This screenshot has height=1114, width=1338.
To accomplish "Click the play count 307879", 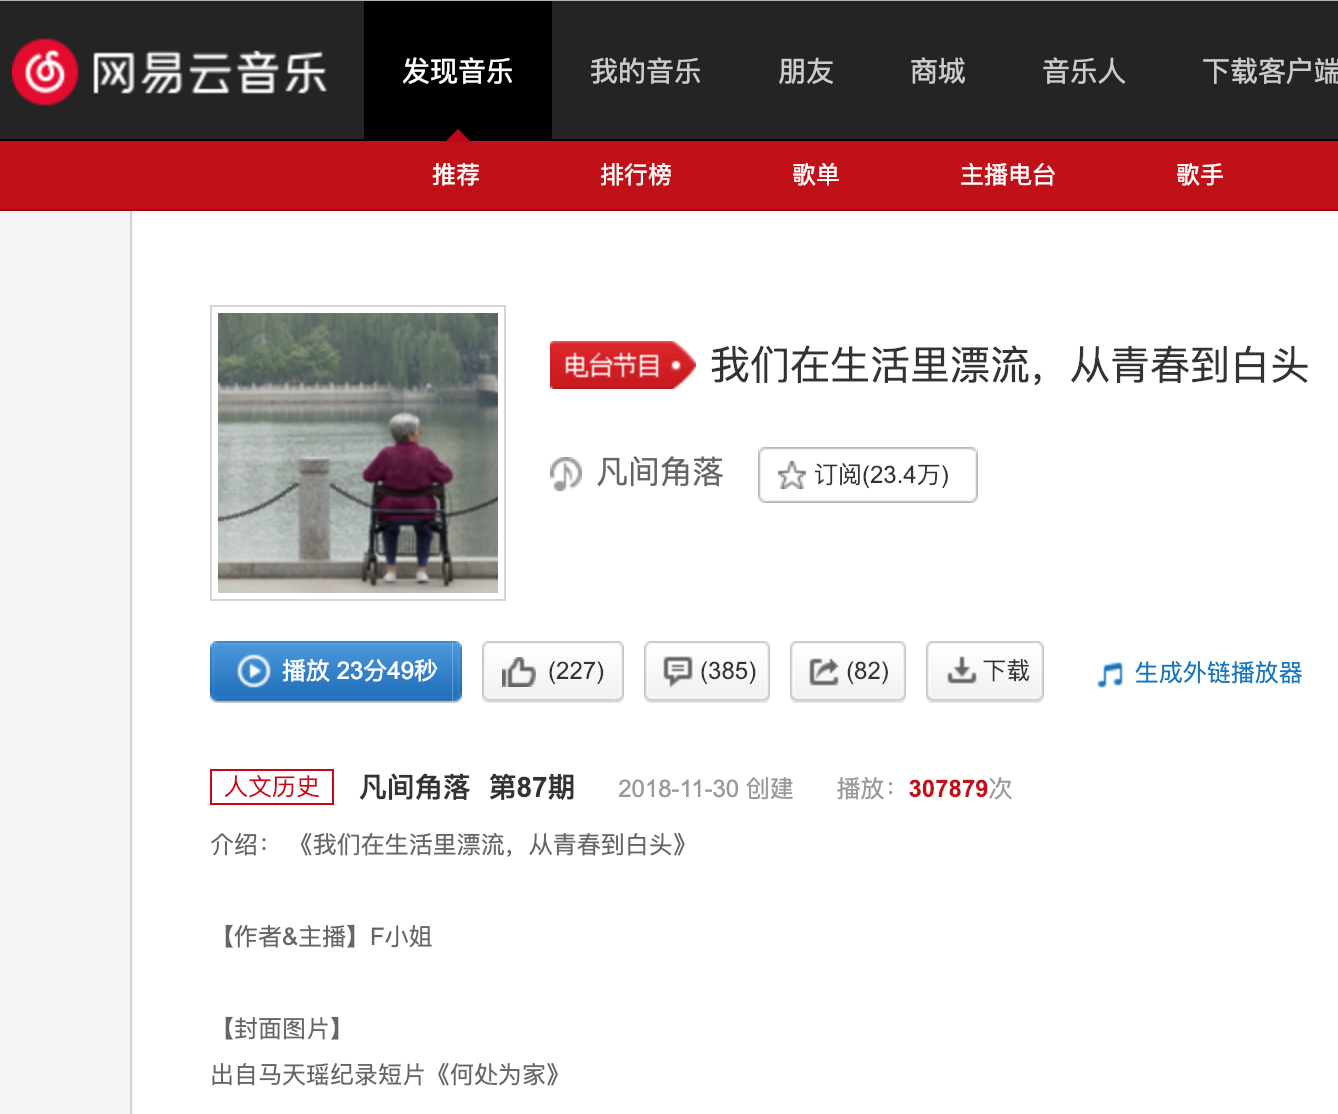I will [948, 789].
